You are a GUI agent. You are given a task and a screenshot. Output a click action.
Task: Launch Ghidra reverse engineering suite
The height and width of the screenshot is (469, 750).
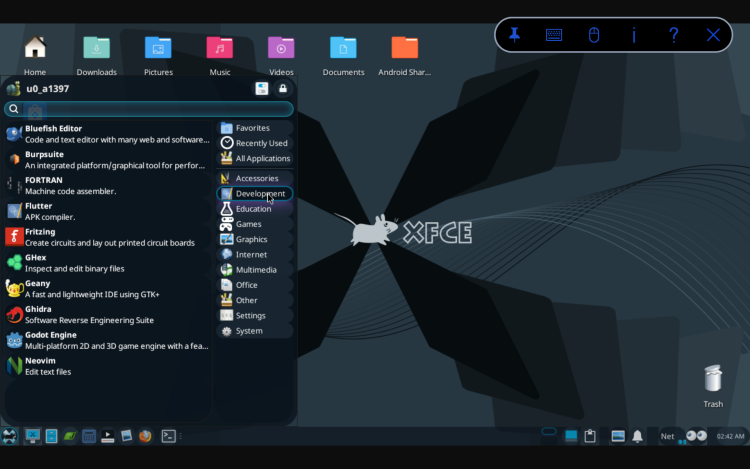pos(108,315)
